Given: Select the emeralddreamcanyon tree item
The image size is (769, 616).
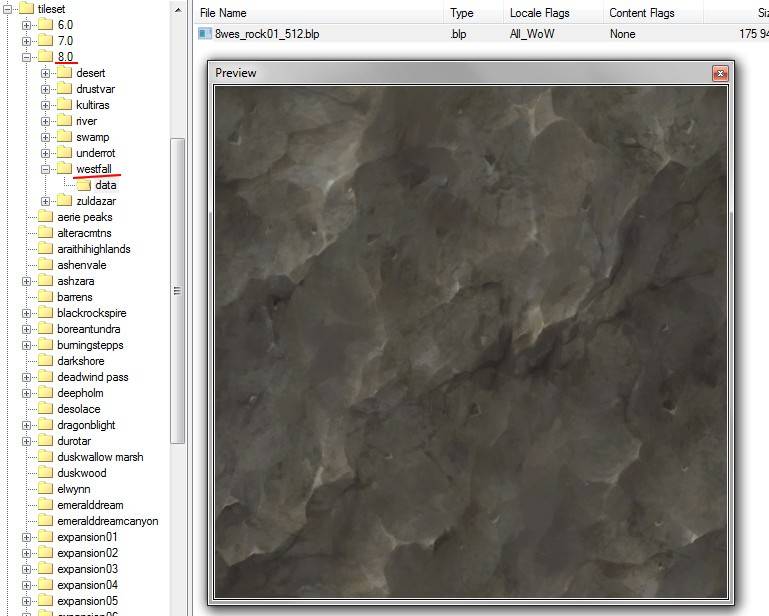Looking at the screenshot, I should point(108,521).
